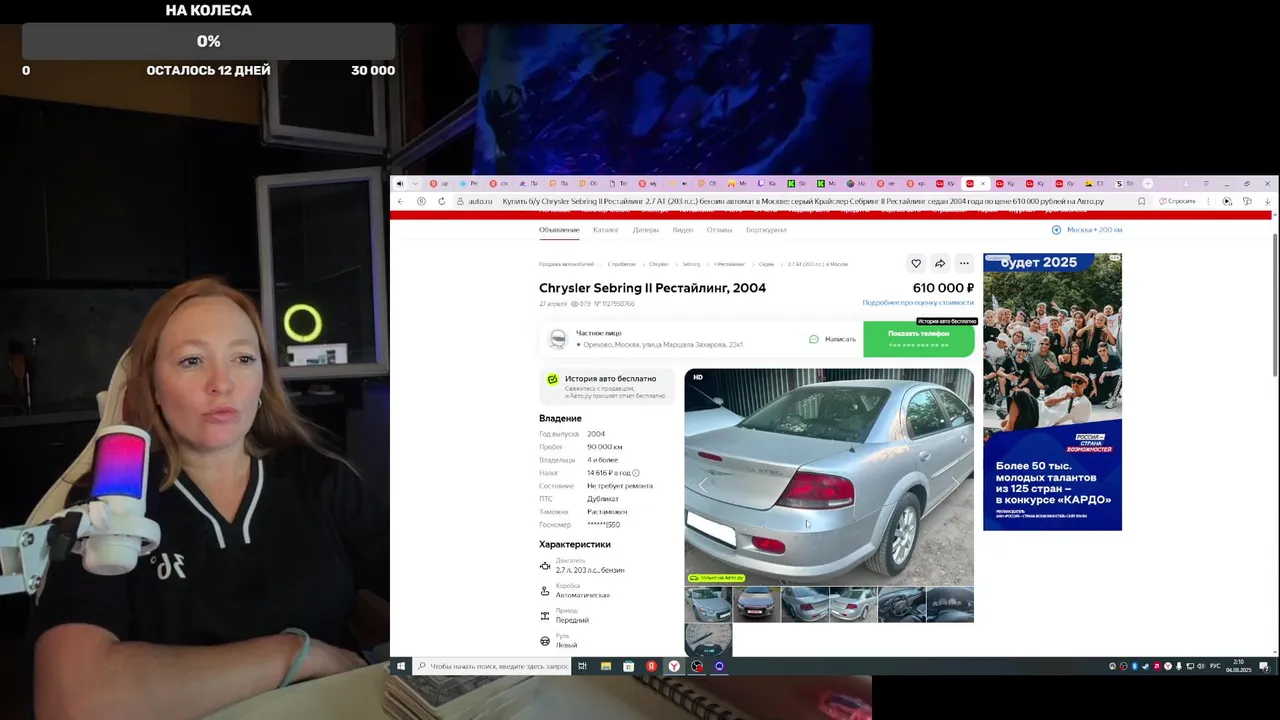Open the fourth thumbnail, rear side view
The height and width of the screenshot is (720, 1280).
[x=853, y=604]
